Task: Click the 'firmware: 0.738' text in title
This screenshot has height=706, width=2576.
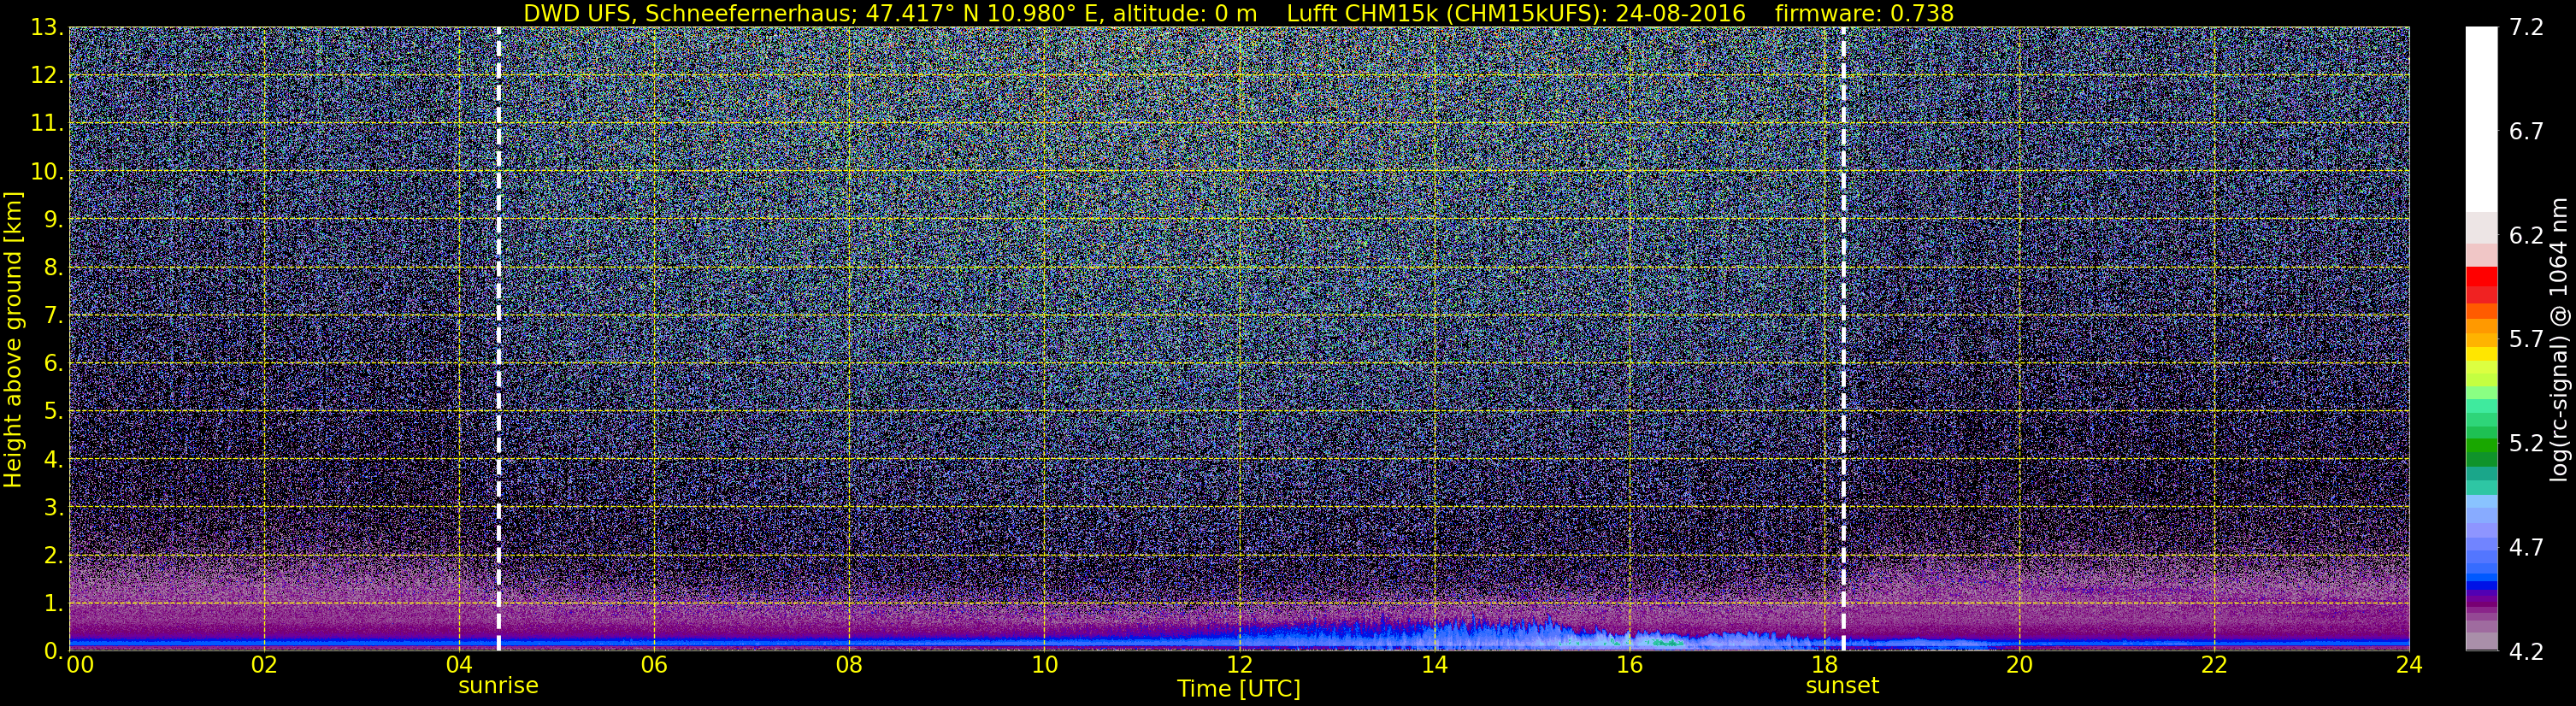Action: 1864,13
